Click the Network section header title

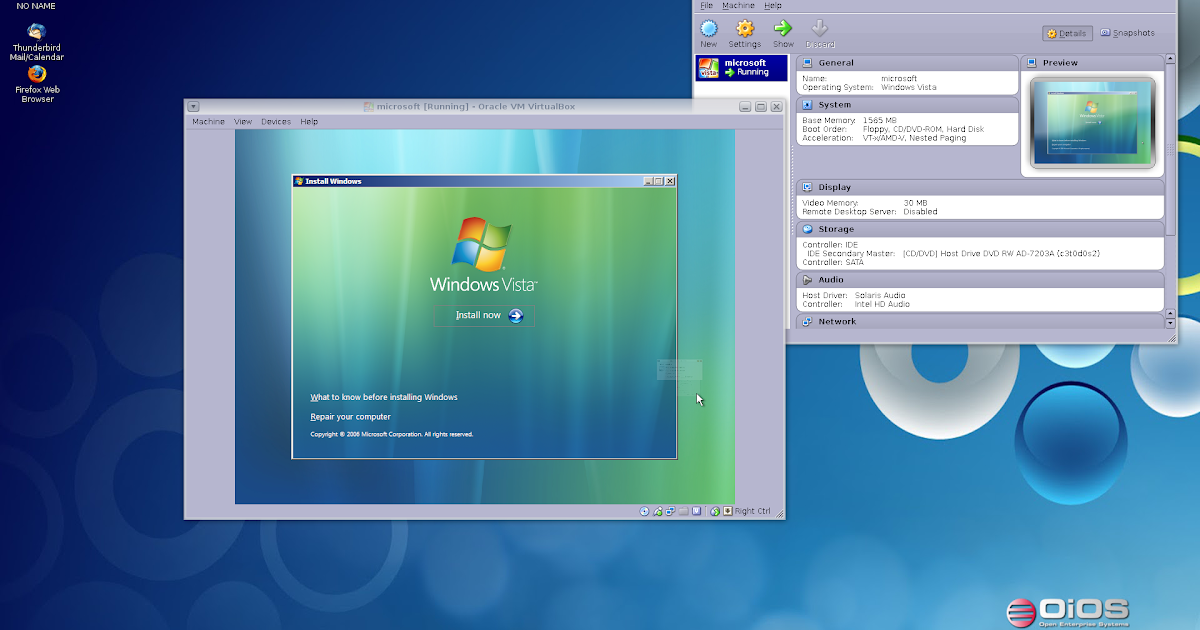(837, 322)
